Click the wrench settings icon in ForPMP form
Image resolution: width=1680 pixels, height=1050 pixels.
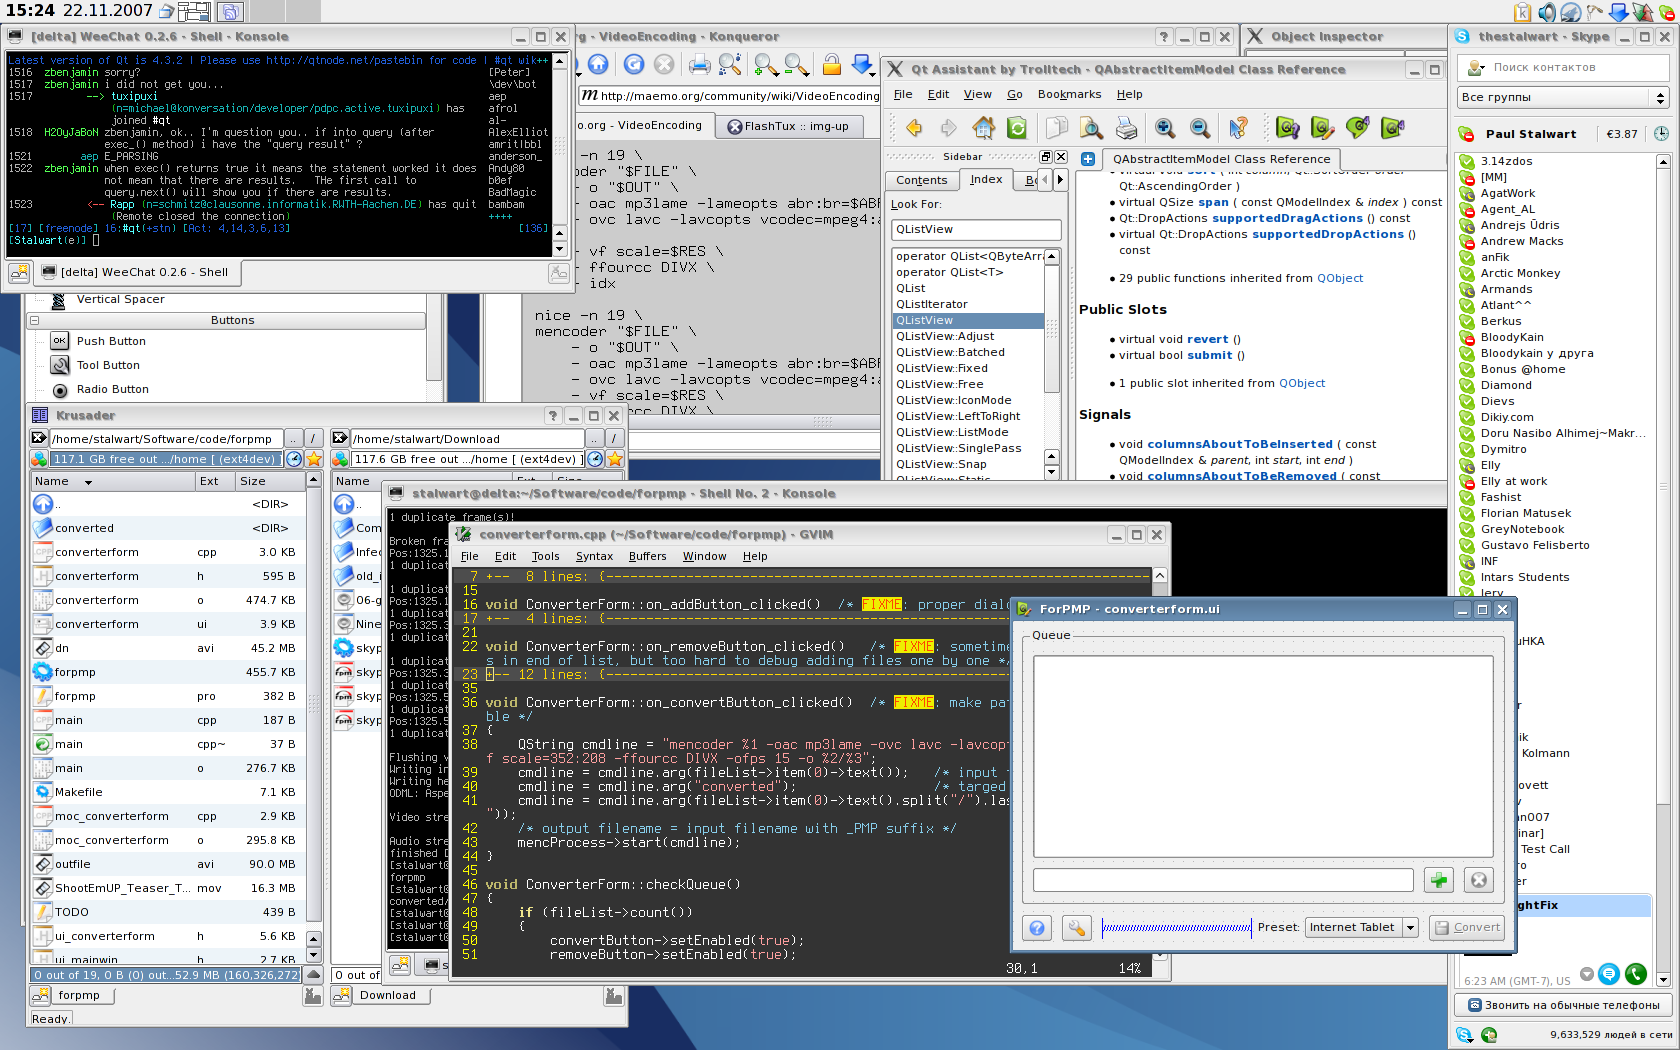1076,928
